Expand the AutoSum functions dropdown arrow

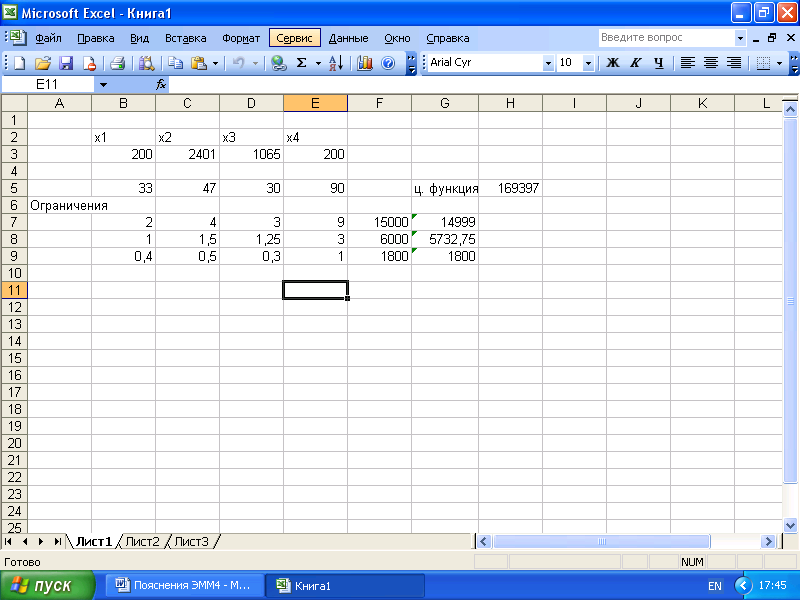click(x=318, y=63)
